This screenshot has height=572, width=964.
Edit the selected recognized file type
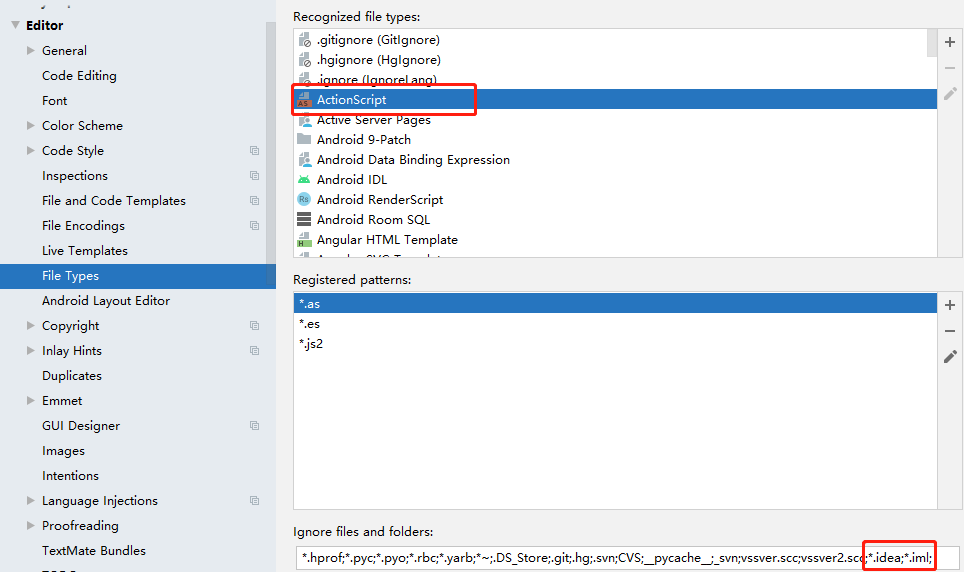(x=950, y=93)
